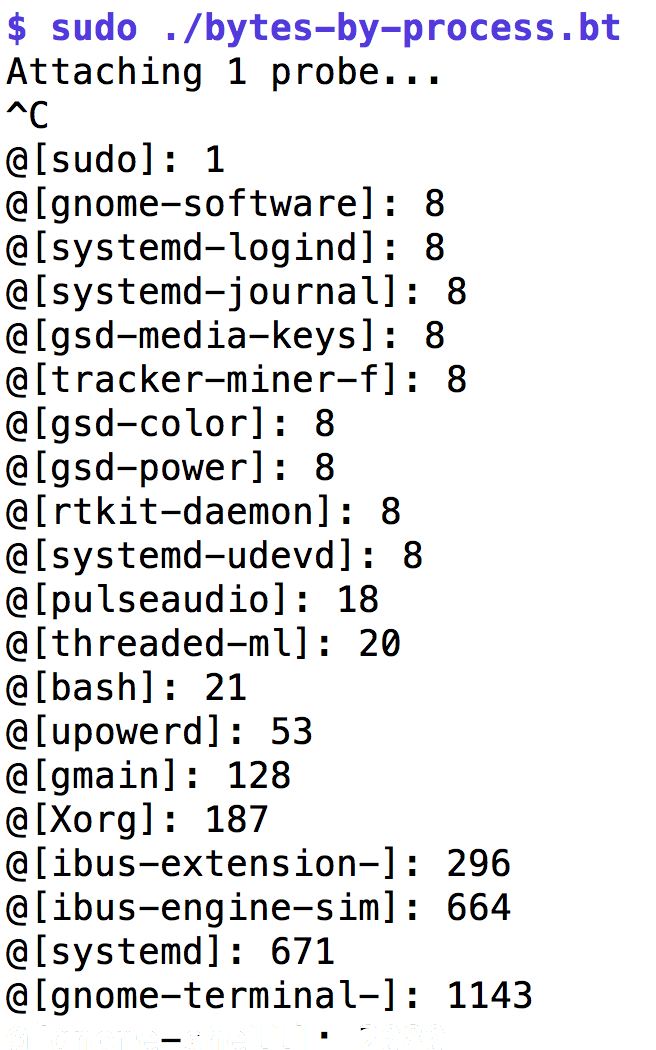Click the sudo ./bytes-by-process.bt command line
The width and height of the screenshot is (656, 1050).
tap(314, 29)
